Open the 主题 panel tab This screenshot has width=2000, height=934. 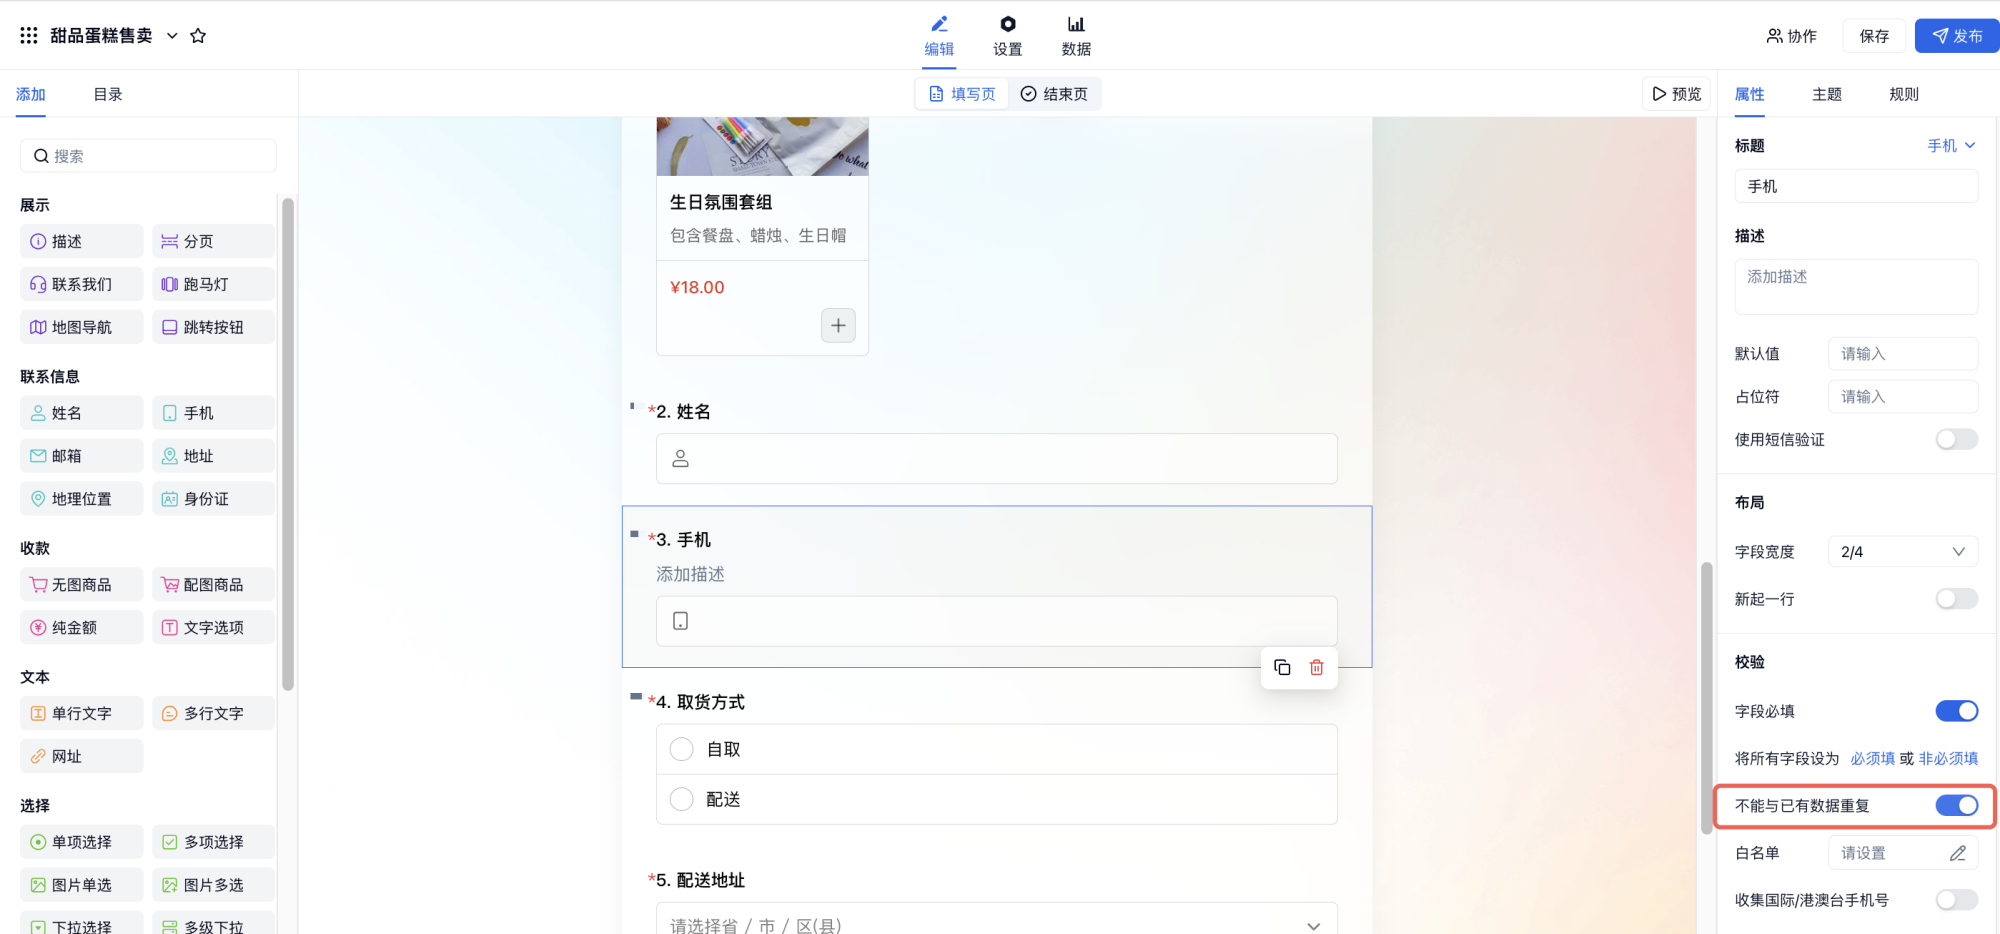1827,94
